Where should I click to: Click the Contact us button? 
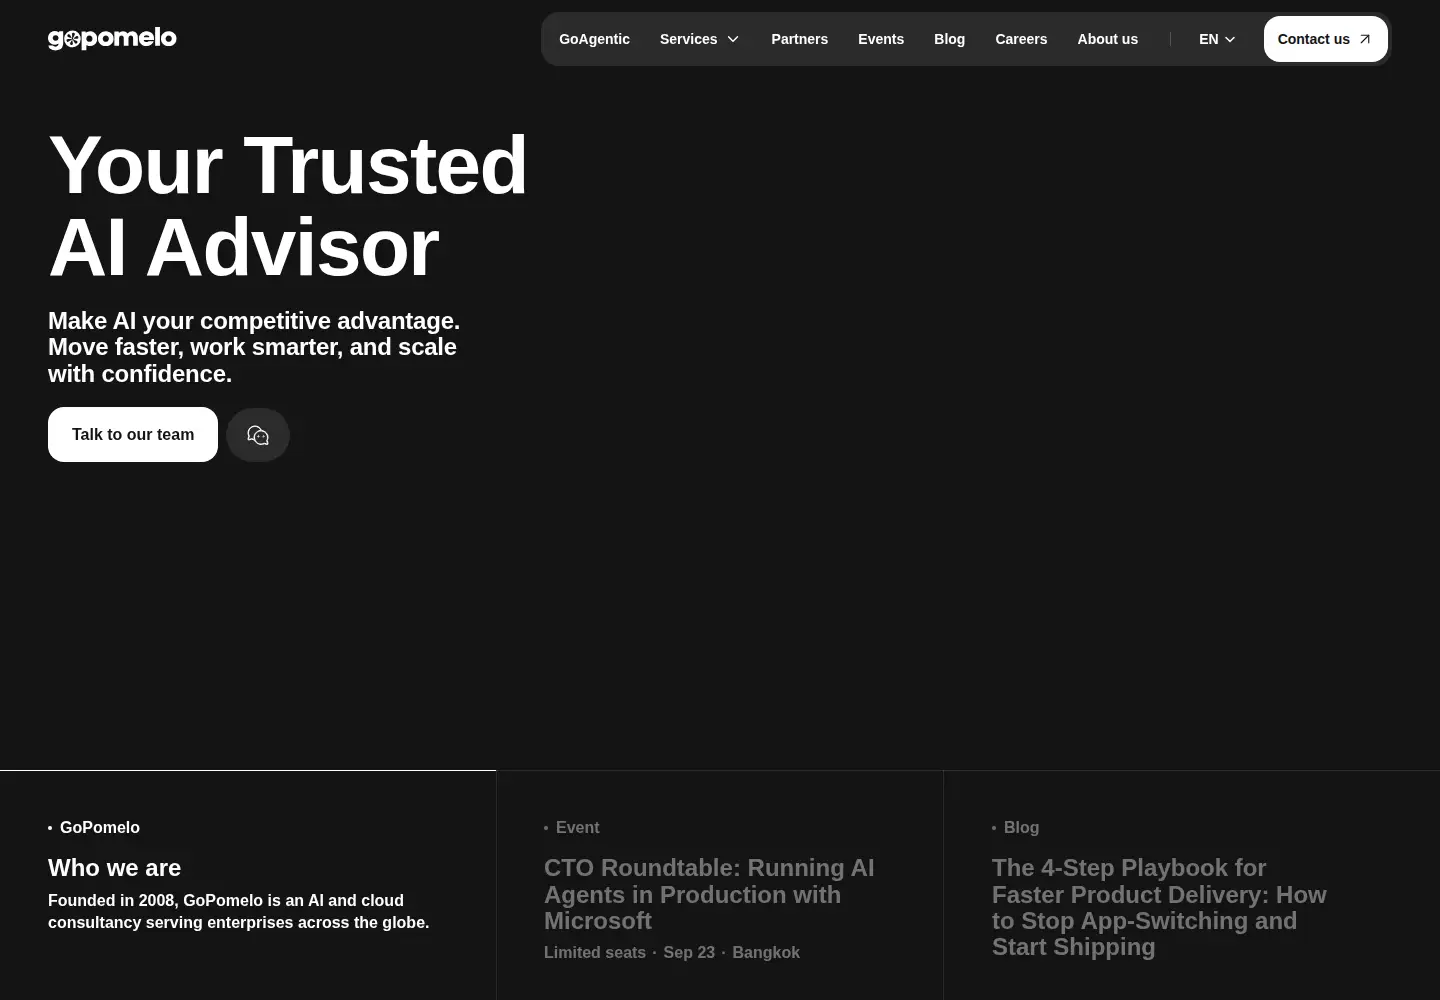click(x=1325, y=39)
